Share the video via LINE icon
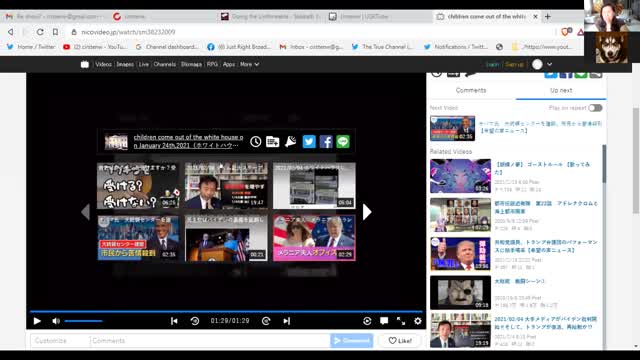The height and width of the screenshot is (360, 640). point(343,141)
